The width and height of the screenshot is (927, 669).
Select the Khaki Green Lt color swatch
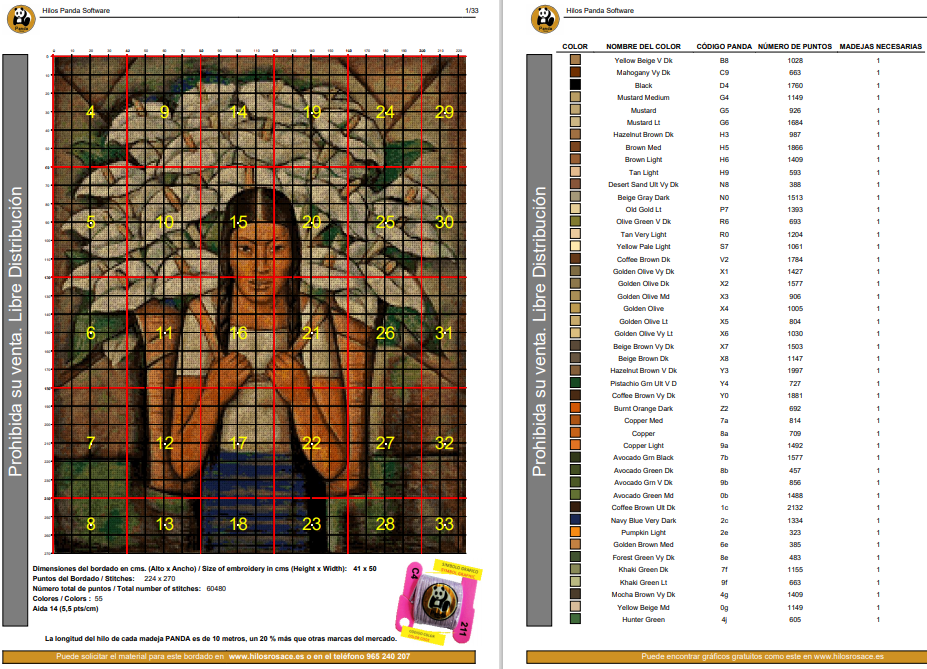click(575, 582)
